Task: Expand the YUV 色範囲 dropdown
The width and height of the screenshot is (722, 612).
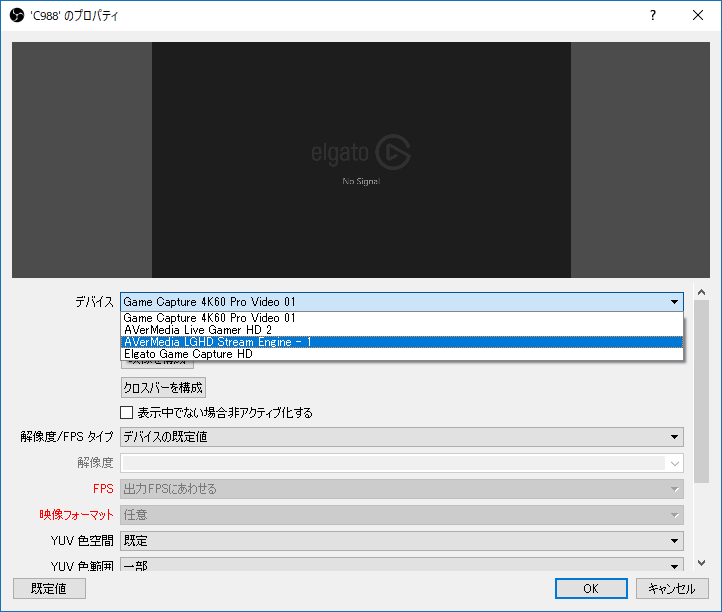Action: point(402,565)
